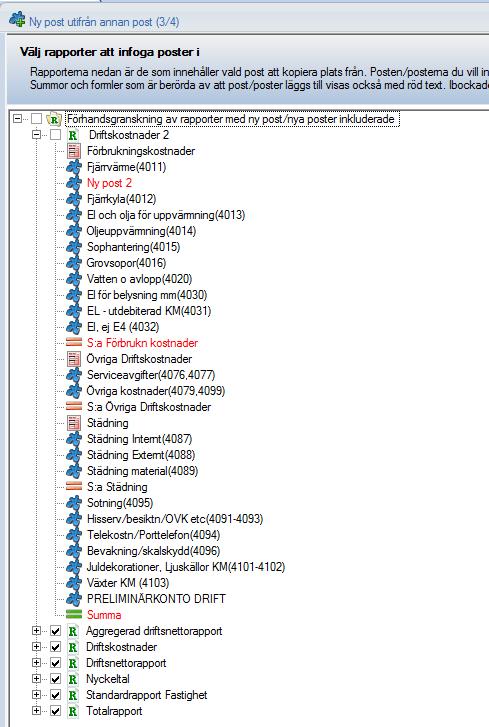Click the green Summa total icon
The width and height of the screenshot is (489, 727).
click(x=74, y=614)
